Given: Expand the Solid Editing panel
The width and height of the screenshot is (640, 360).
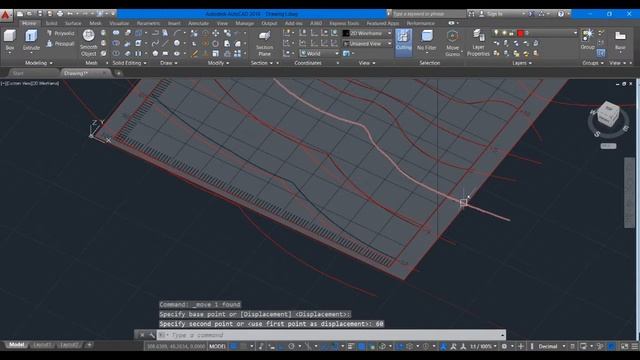Looking at the screenshot, I should click(x=129, y=63).
